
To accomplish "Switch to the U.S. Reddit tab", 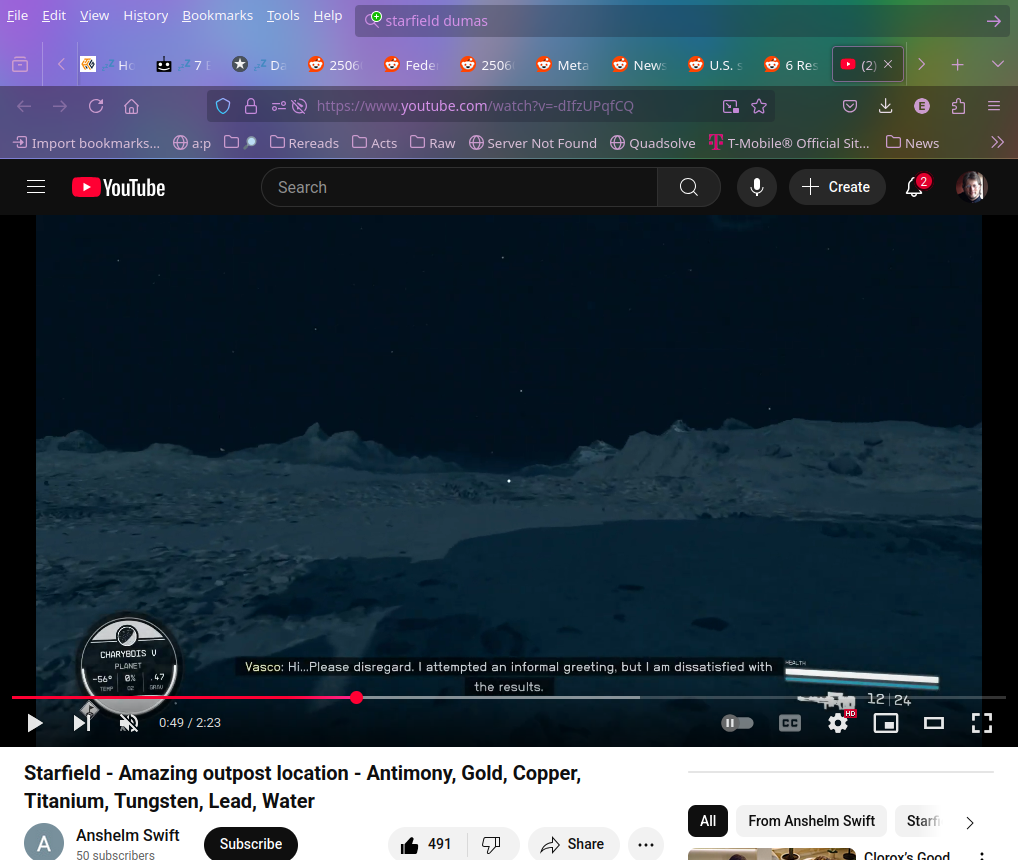I will [x=714, y=65].
